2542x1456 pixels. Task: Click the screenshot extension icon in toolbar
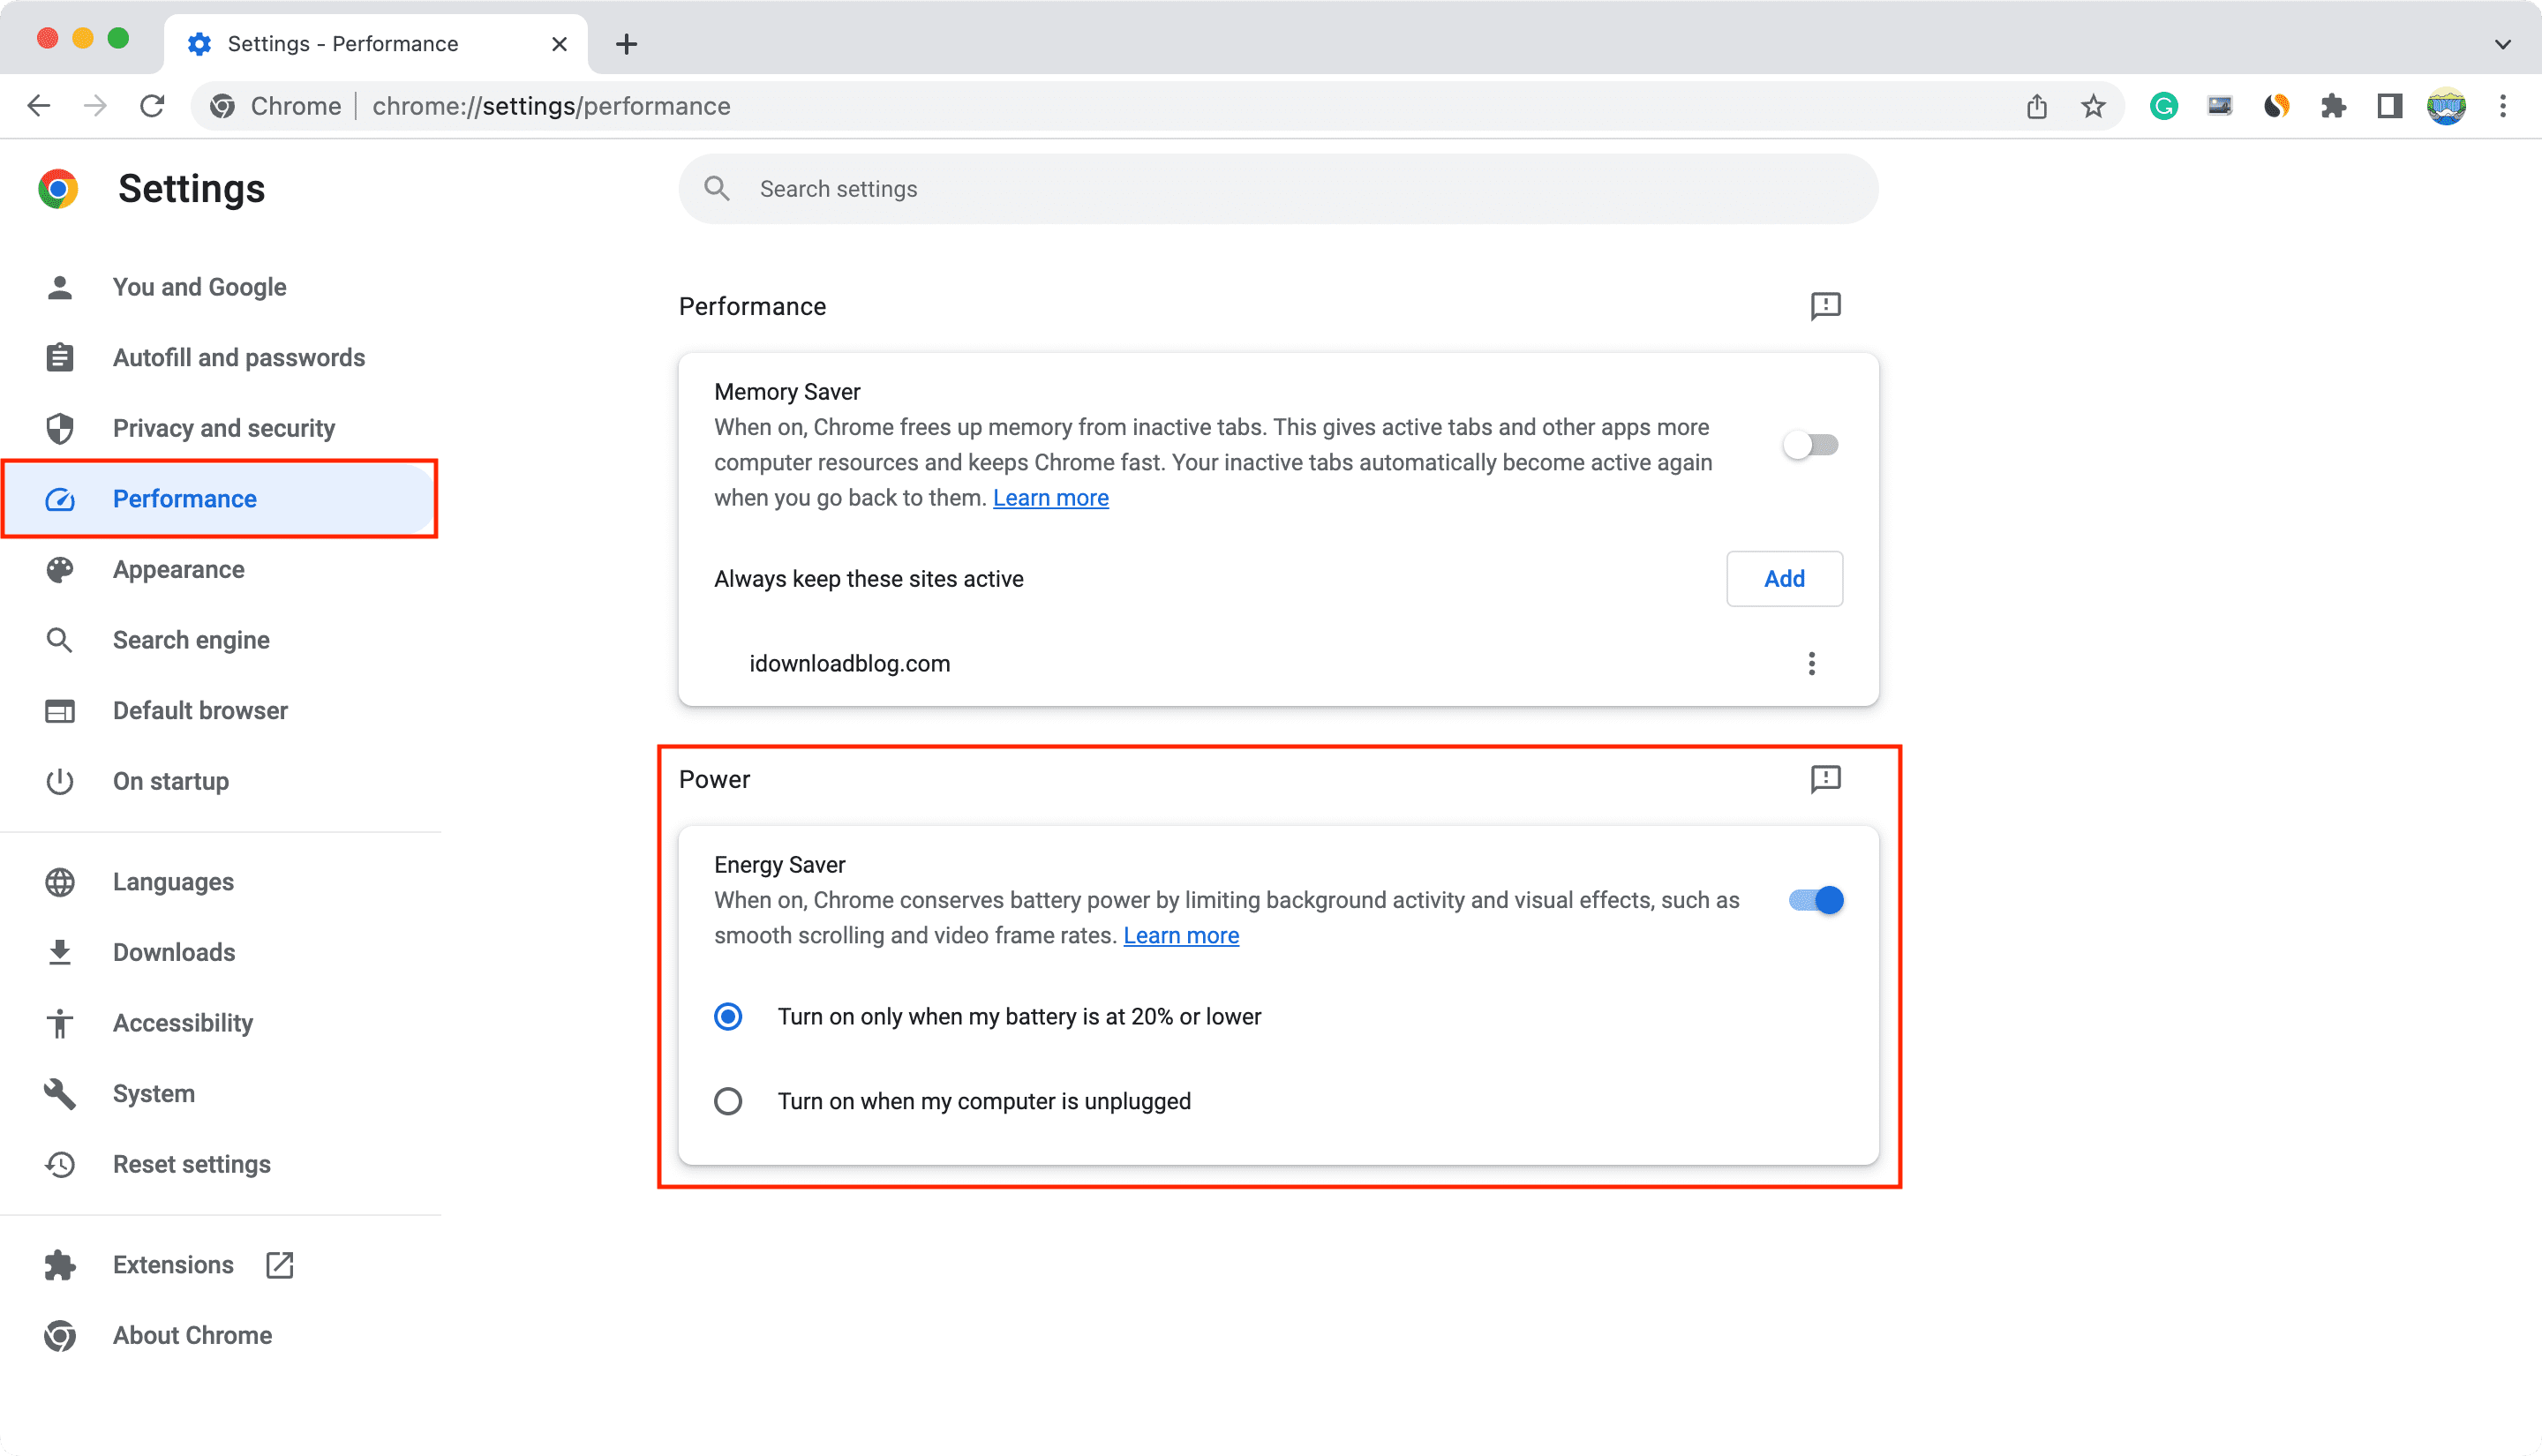(2220, 106)
